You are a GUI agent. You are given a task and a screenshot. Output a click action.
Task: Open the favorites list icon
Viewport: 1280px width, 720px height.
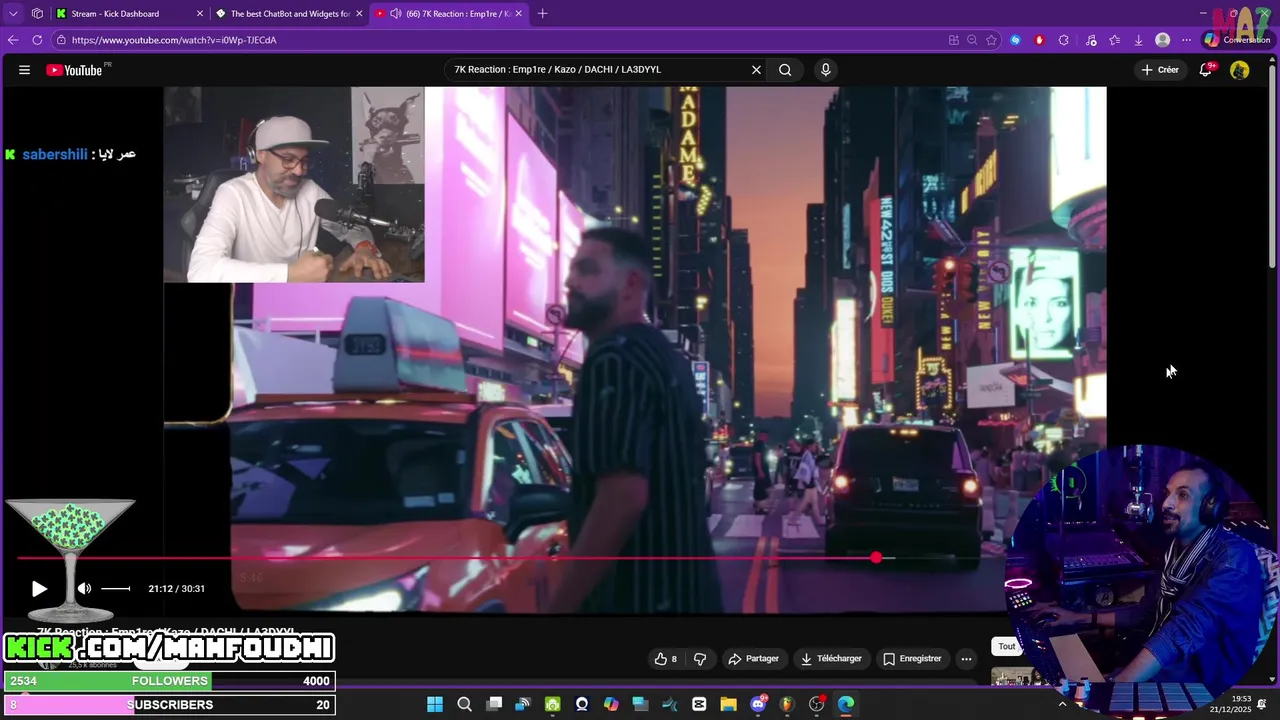tap(1114, 40)
